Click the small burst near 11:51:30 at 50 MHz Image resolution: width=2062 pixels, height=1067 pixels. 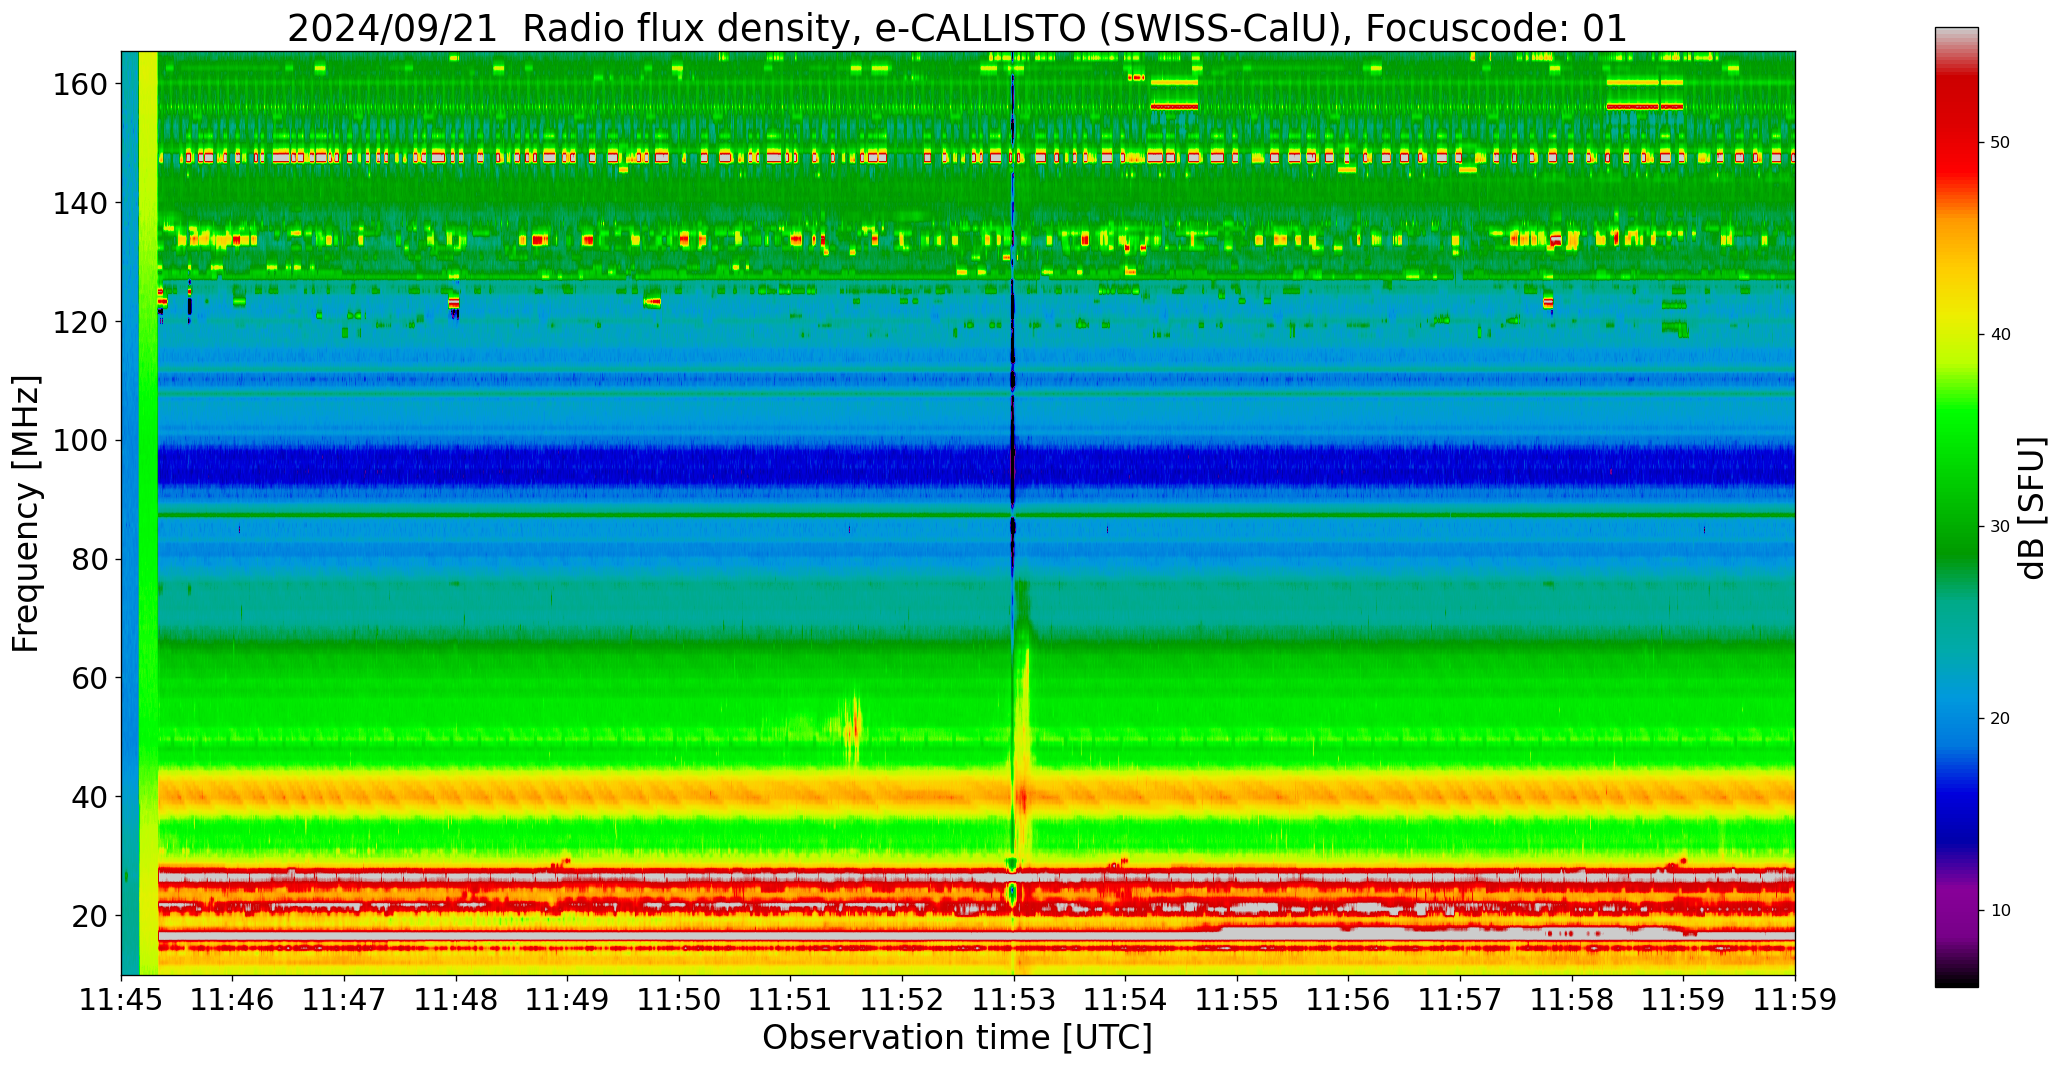[x=851, y=728]
